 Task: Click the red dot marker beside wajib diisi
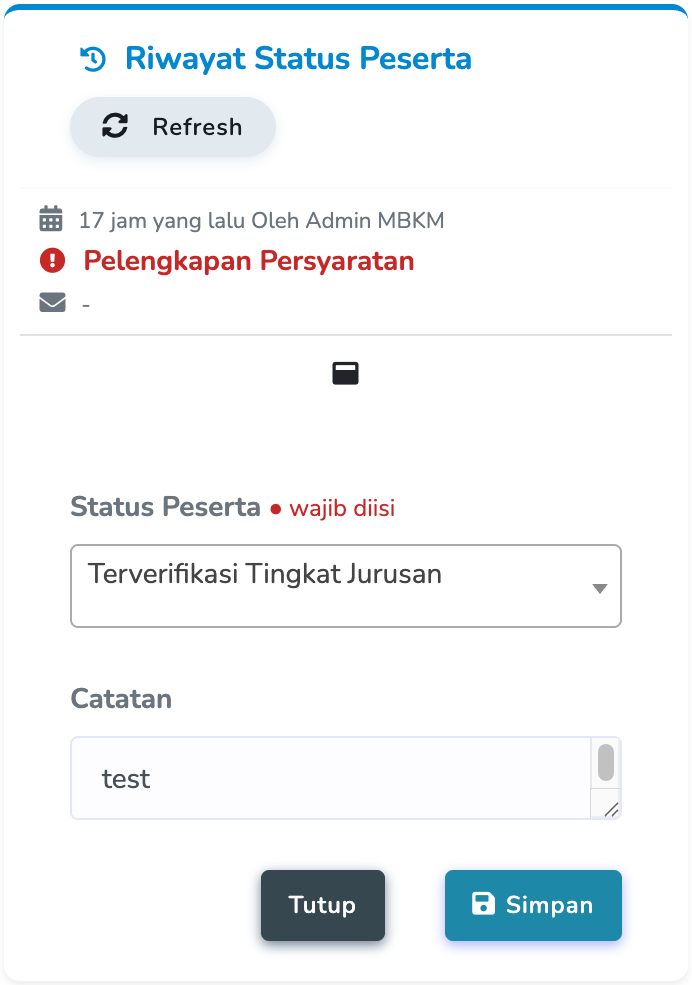coord(275,508)
